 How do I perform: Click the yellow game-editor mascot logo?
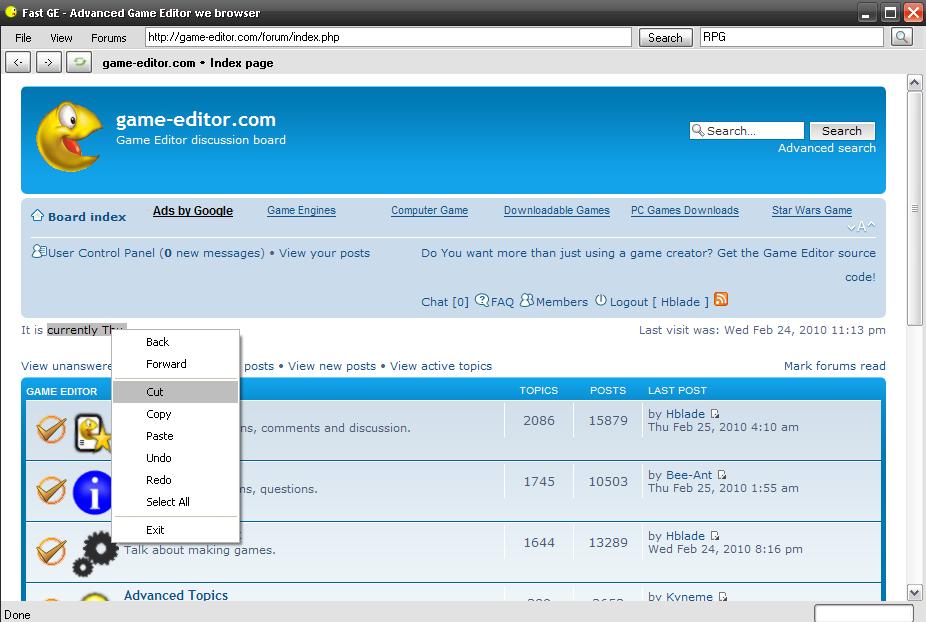click(69, 136)
